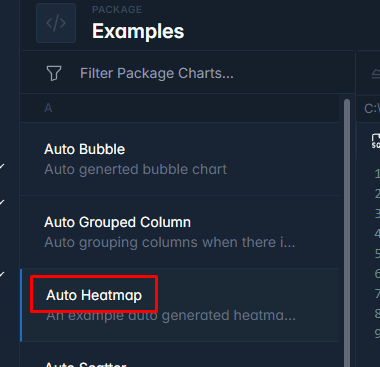
Task: Click line number 5 in editor gutter
Action: pyautogui.click(x=377, y=253)
